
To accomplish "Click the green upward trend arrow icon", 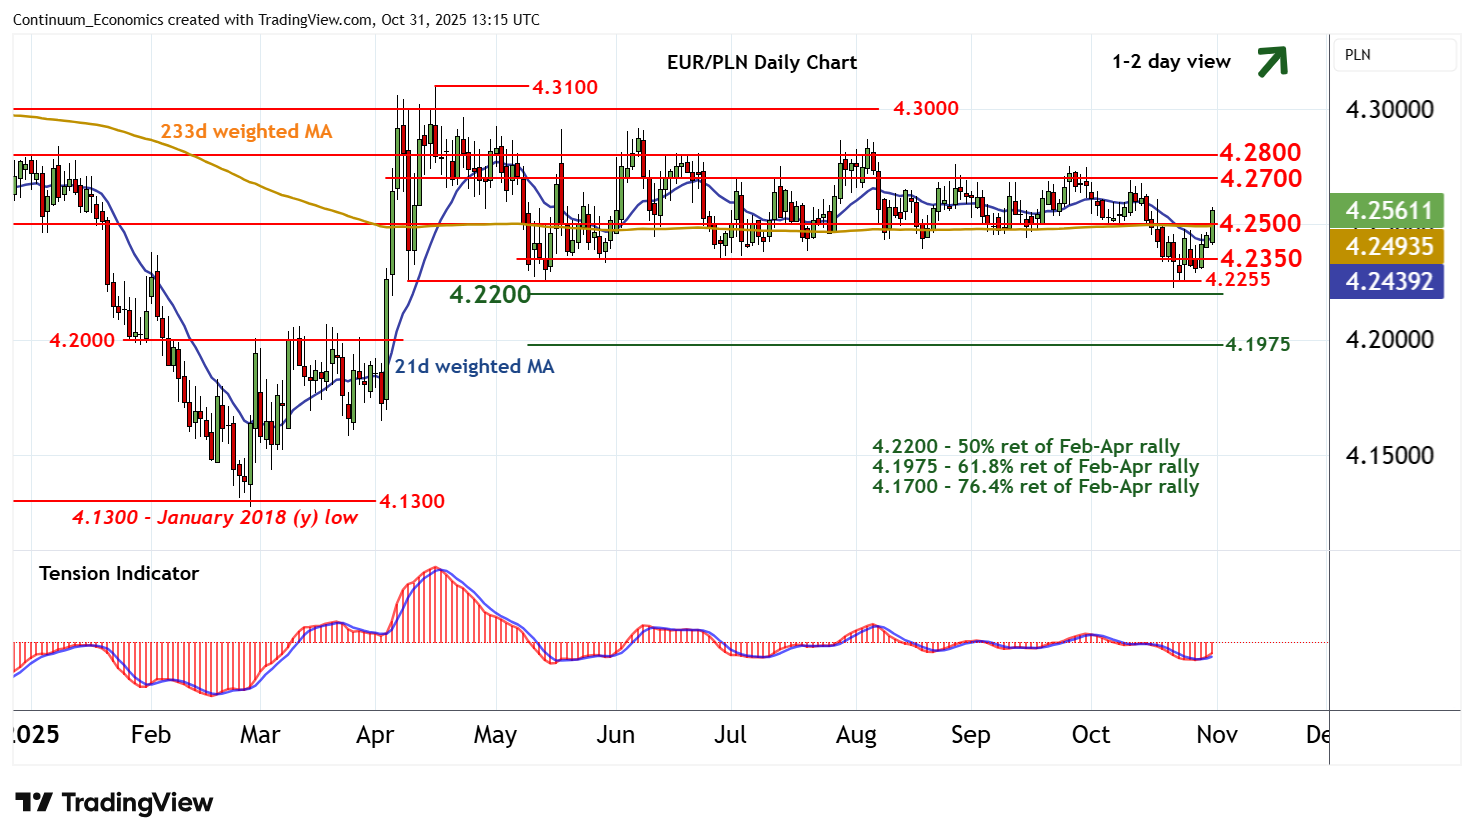I will (x=1271, y=62).
